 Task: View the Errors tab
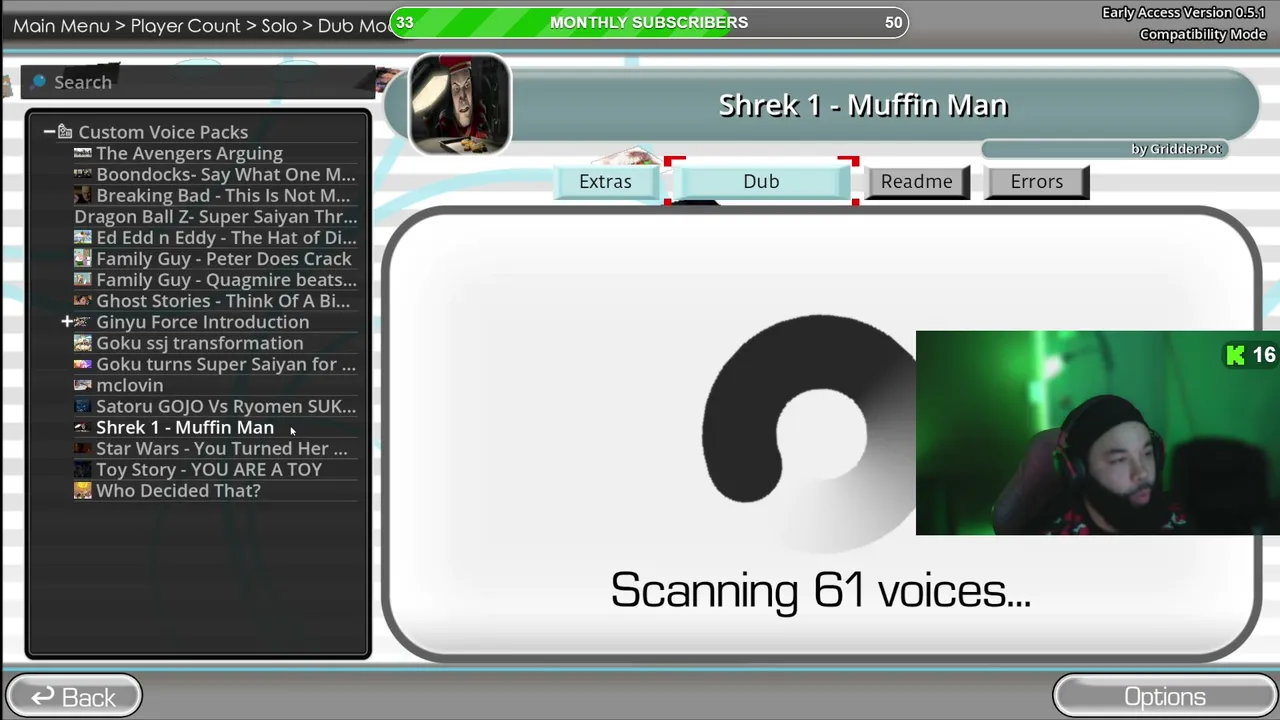pos(1037,181)
